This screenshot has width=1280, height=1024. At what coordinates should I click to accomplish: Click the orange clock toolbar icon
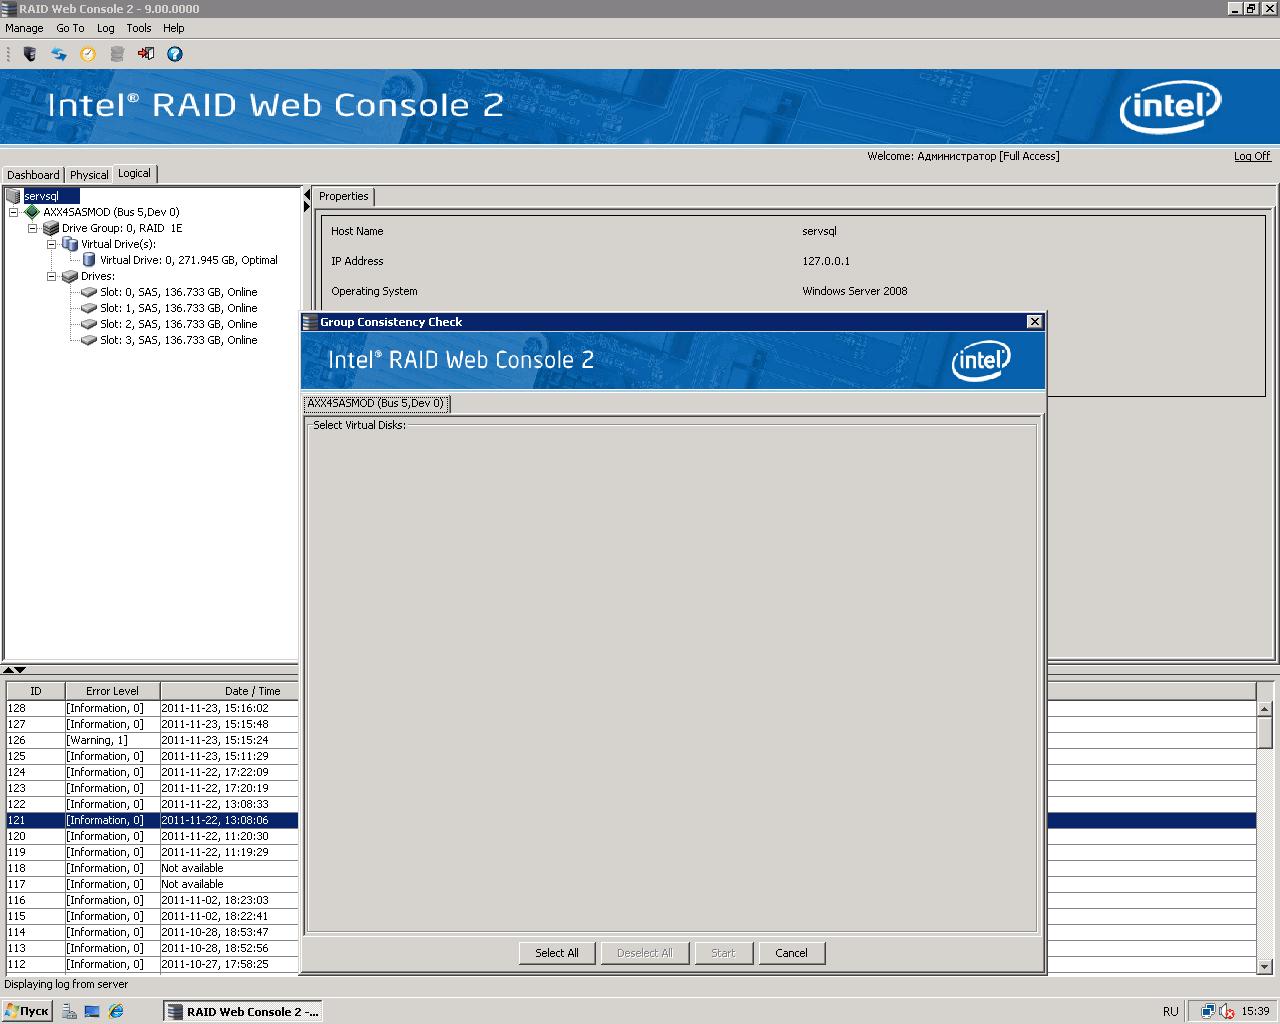click(88, 54)
